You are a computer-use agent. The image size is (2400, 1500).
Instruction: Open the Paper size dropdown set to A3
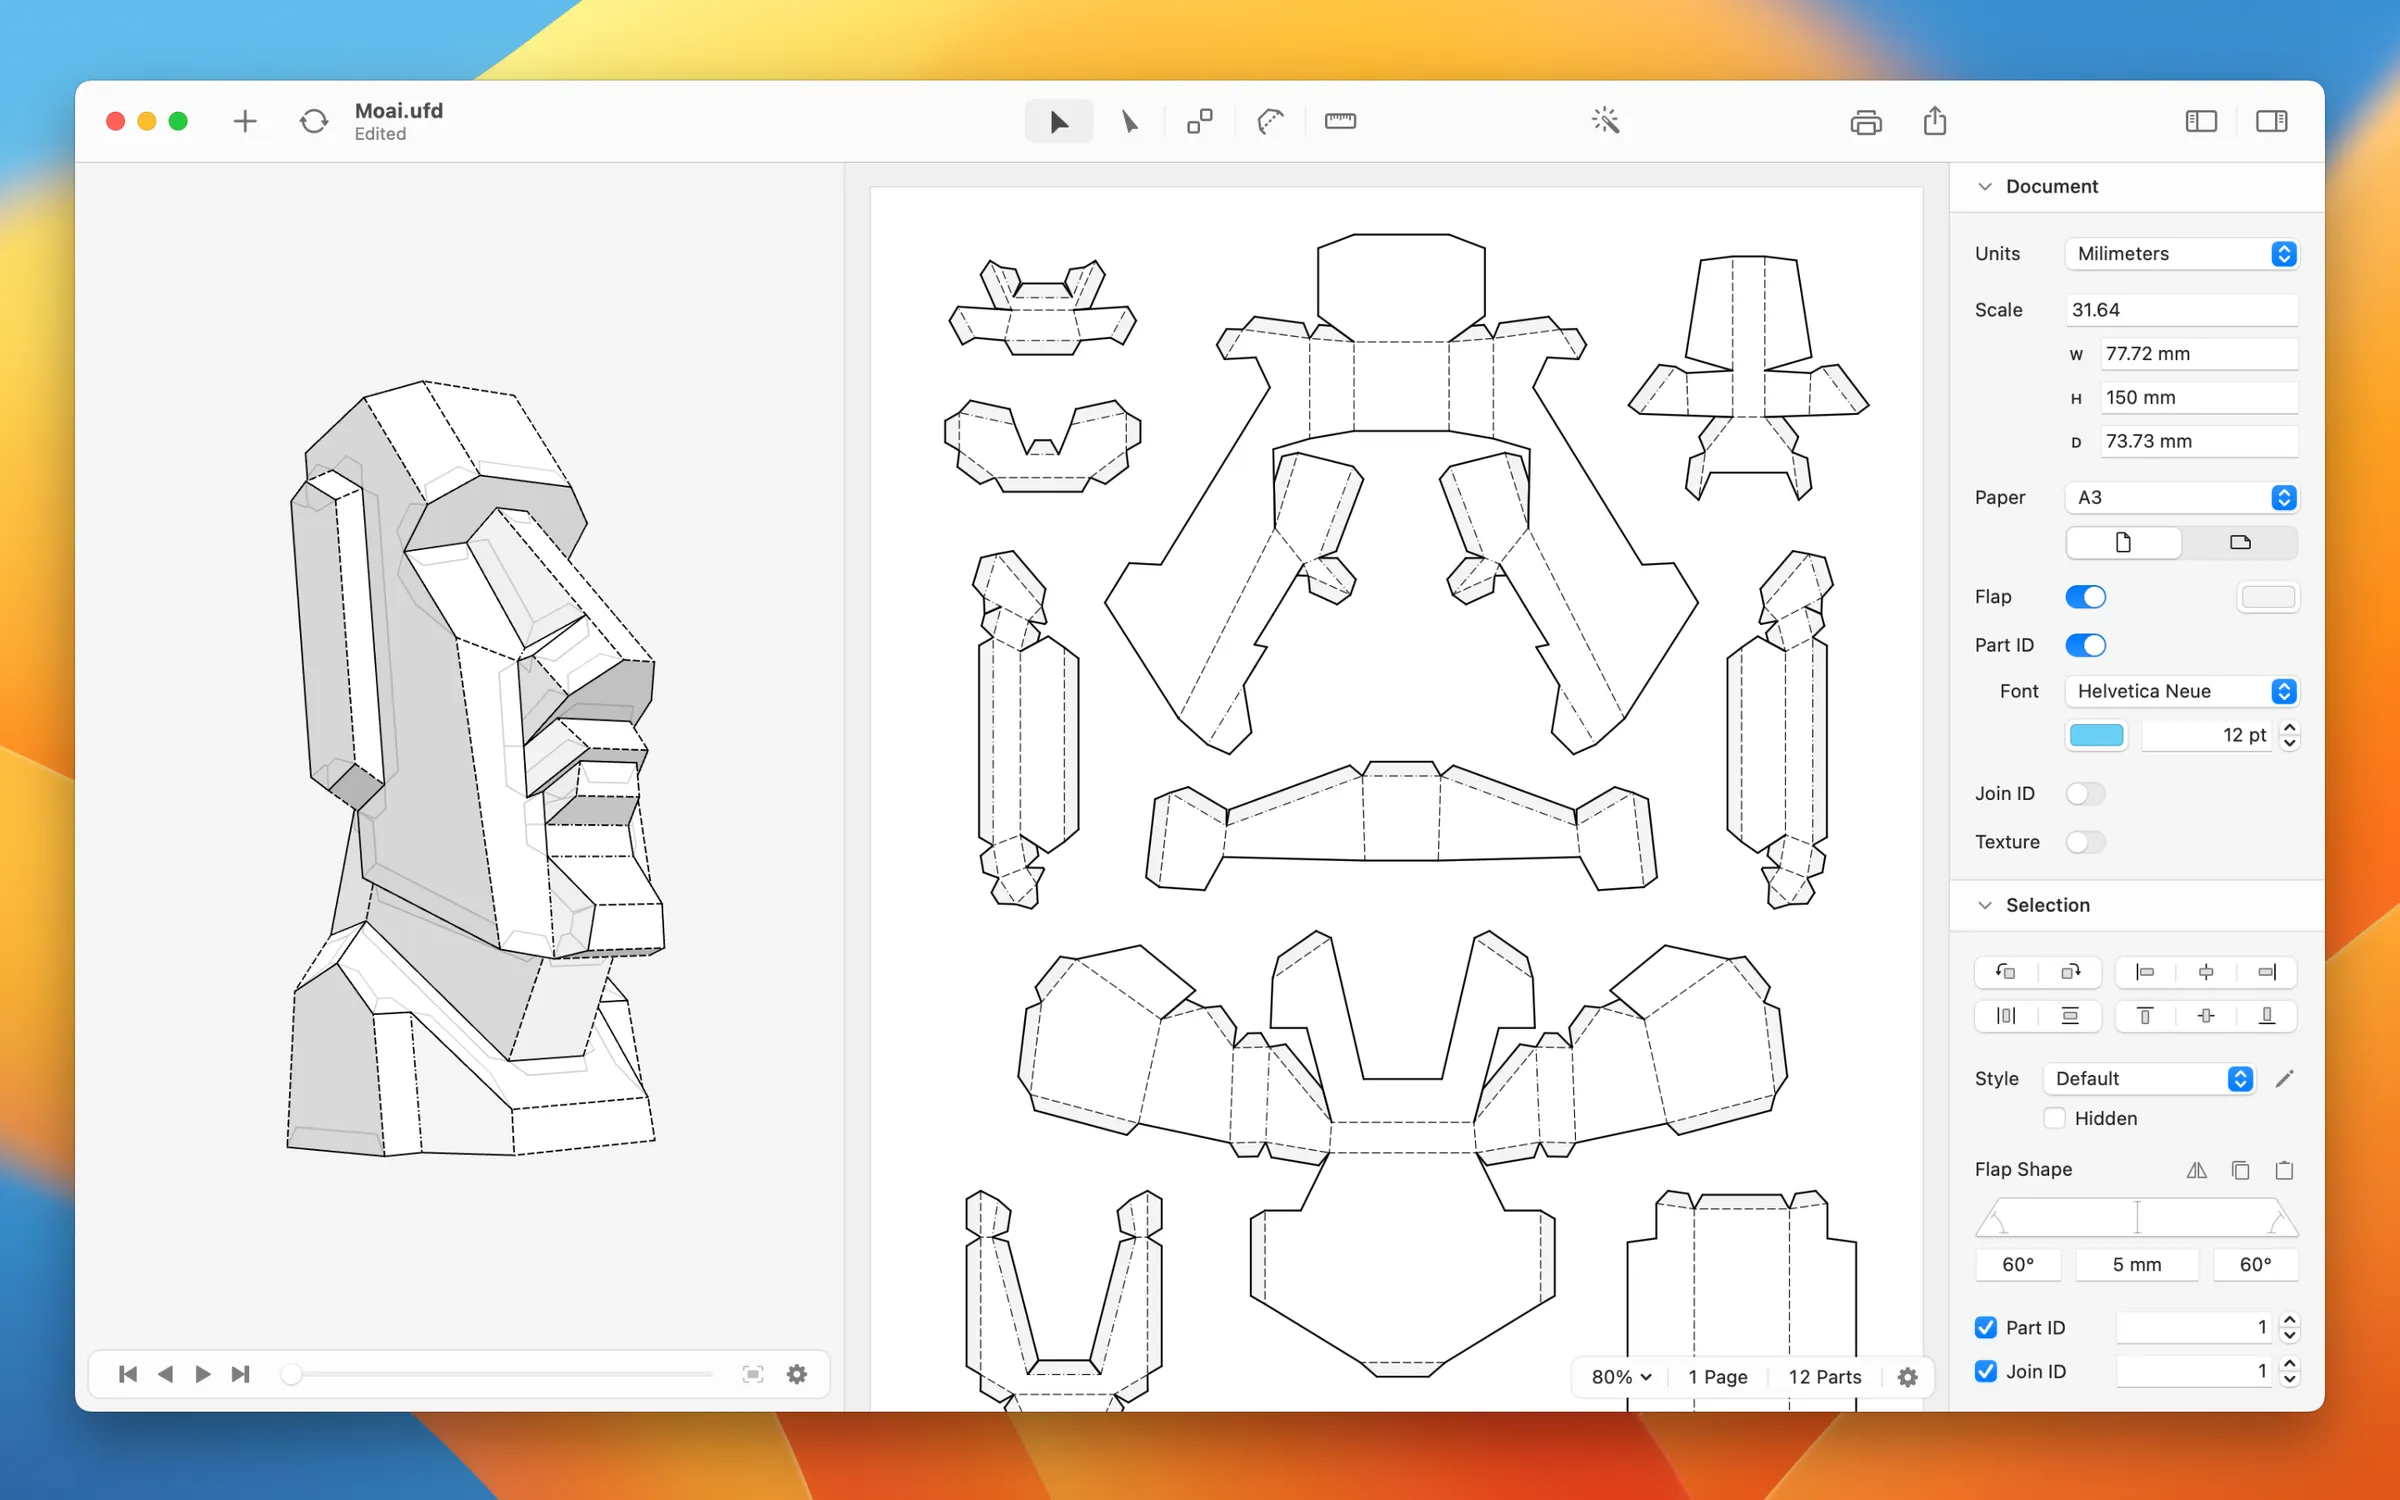tap(2181, 497)
